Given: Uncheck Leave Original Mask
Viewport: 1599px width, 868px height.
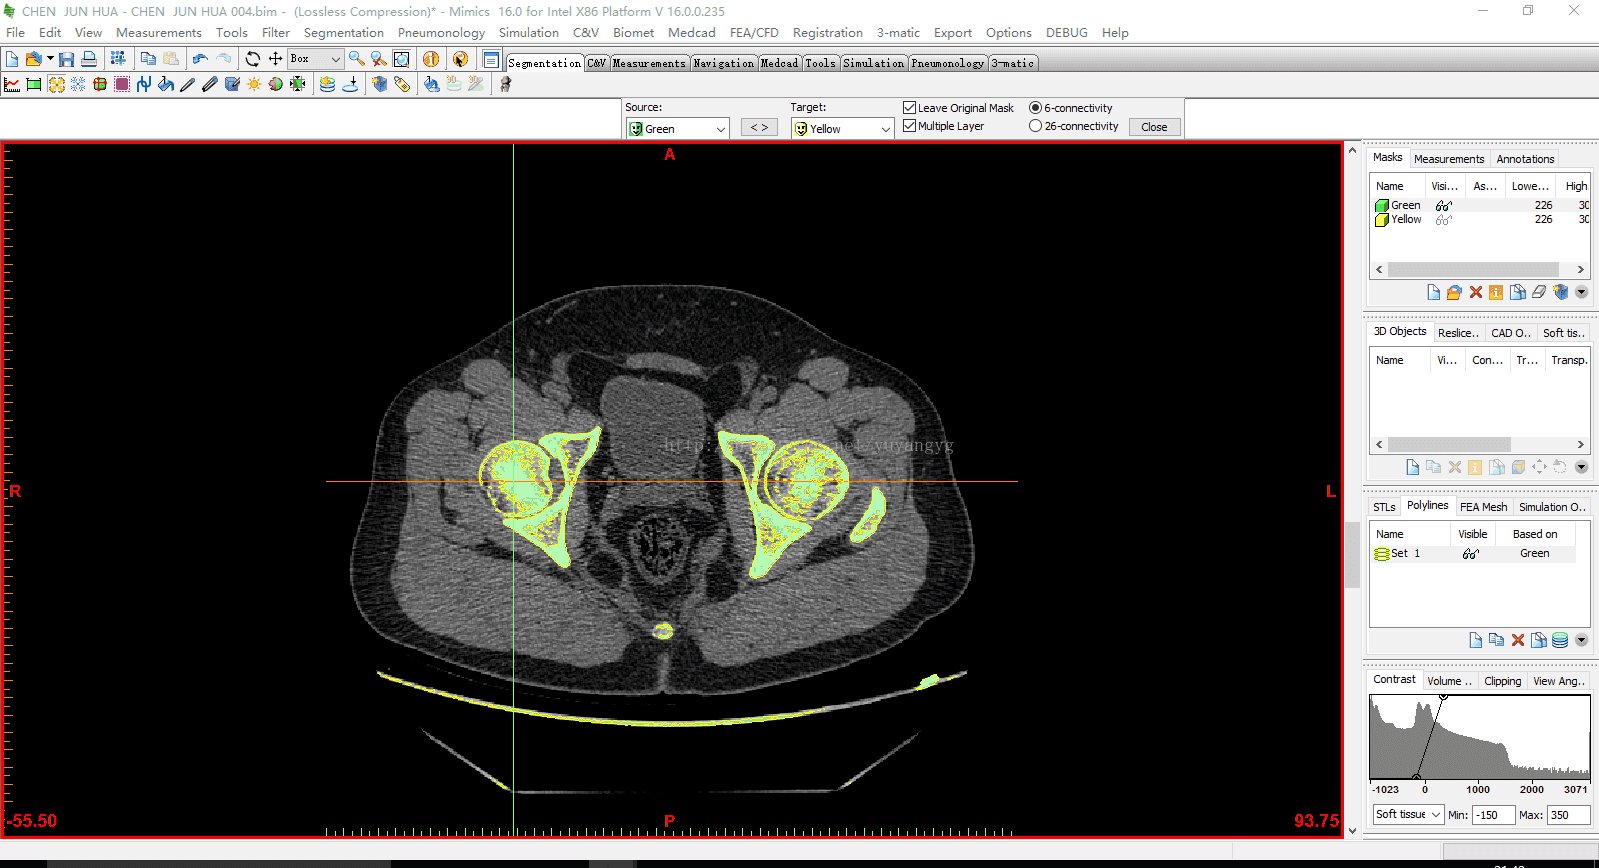Looking at the screenshot, I should click(x=909, y=108).
